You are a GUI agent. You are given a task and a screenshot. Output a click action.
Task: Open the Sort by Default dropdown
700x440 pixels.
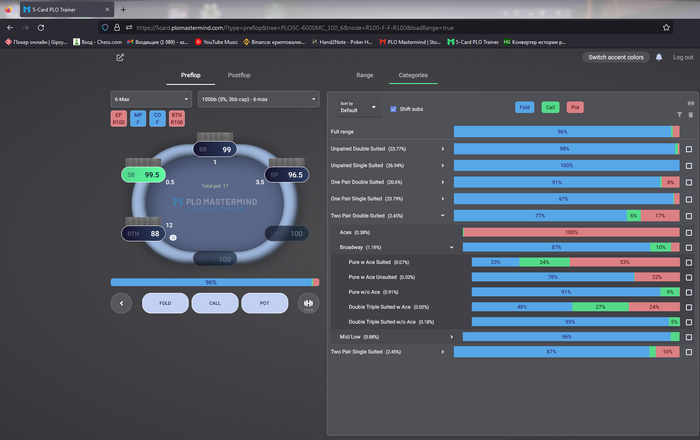point(358,107)
